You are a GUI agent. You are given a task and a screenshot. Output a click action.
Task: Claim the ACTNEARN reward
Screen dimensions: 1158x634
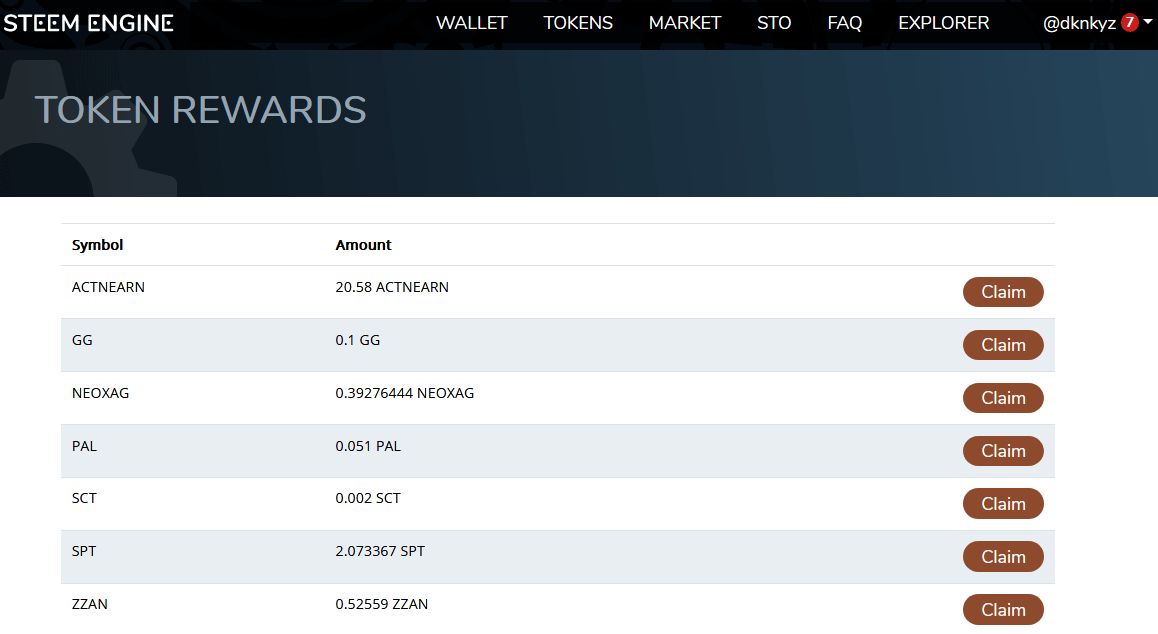click(1003, 292)
